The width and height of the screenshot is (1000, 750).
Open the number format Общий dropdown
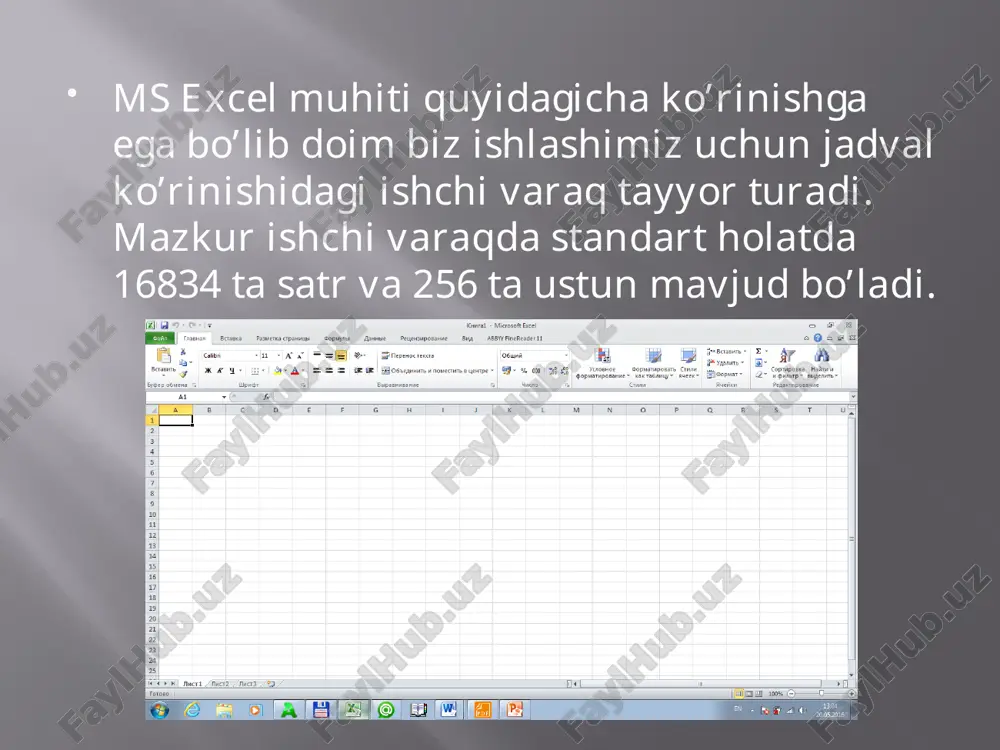pos(566,355)
